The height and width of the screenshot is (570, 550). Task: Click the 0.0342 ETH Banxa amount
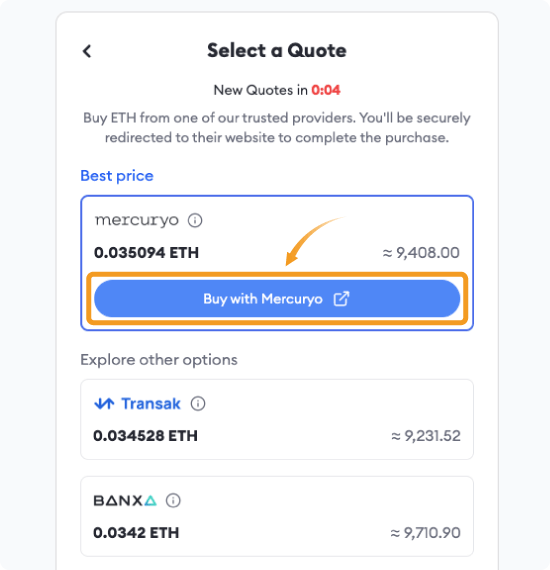136,533
